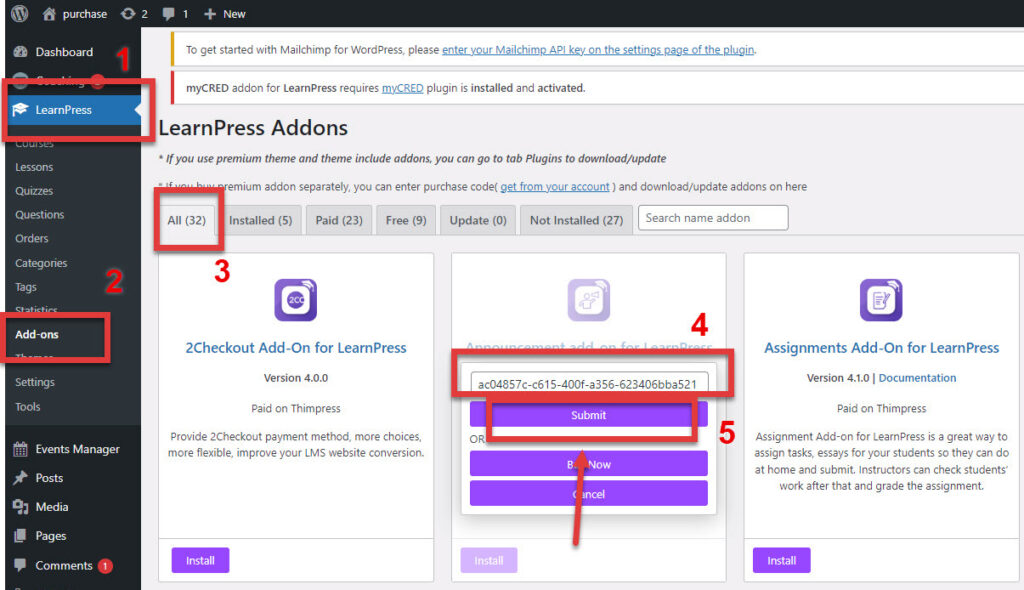Open the Dashboard menu item
Screen dimensions: 1024x590
pos(63,52)
